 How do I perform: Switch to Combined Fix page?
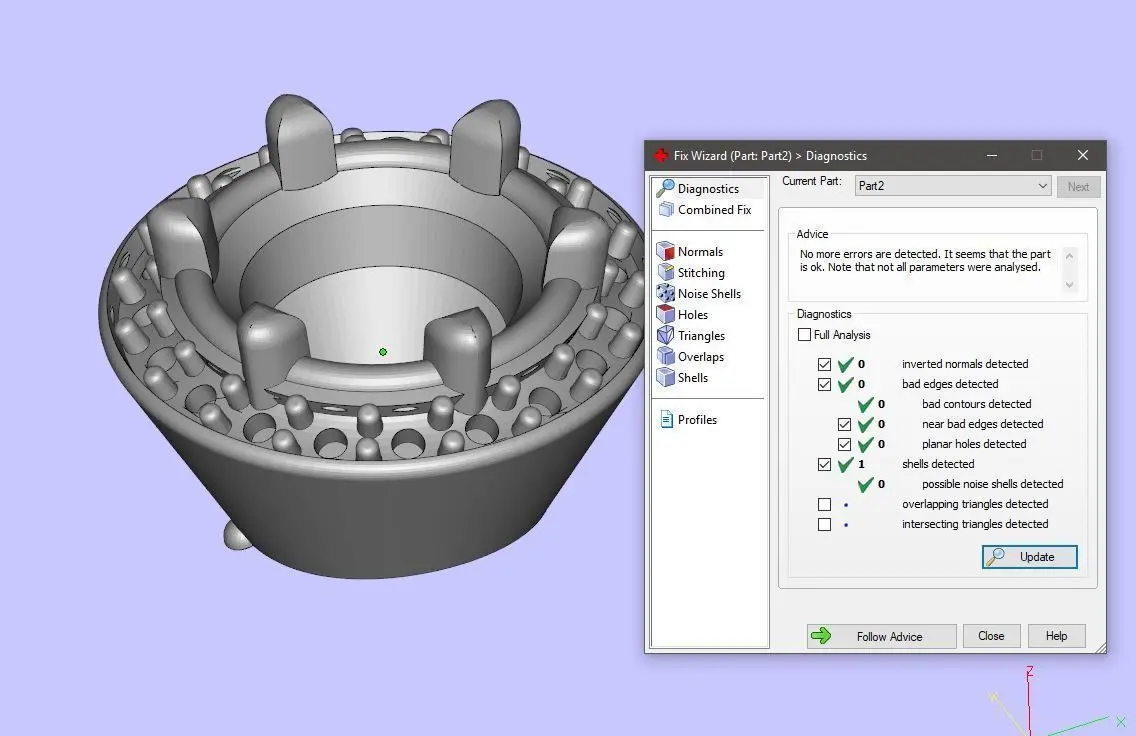714,209
